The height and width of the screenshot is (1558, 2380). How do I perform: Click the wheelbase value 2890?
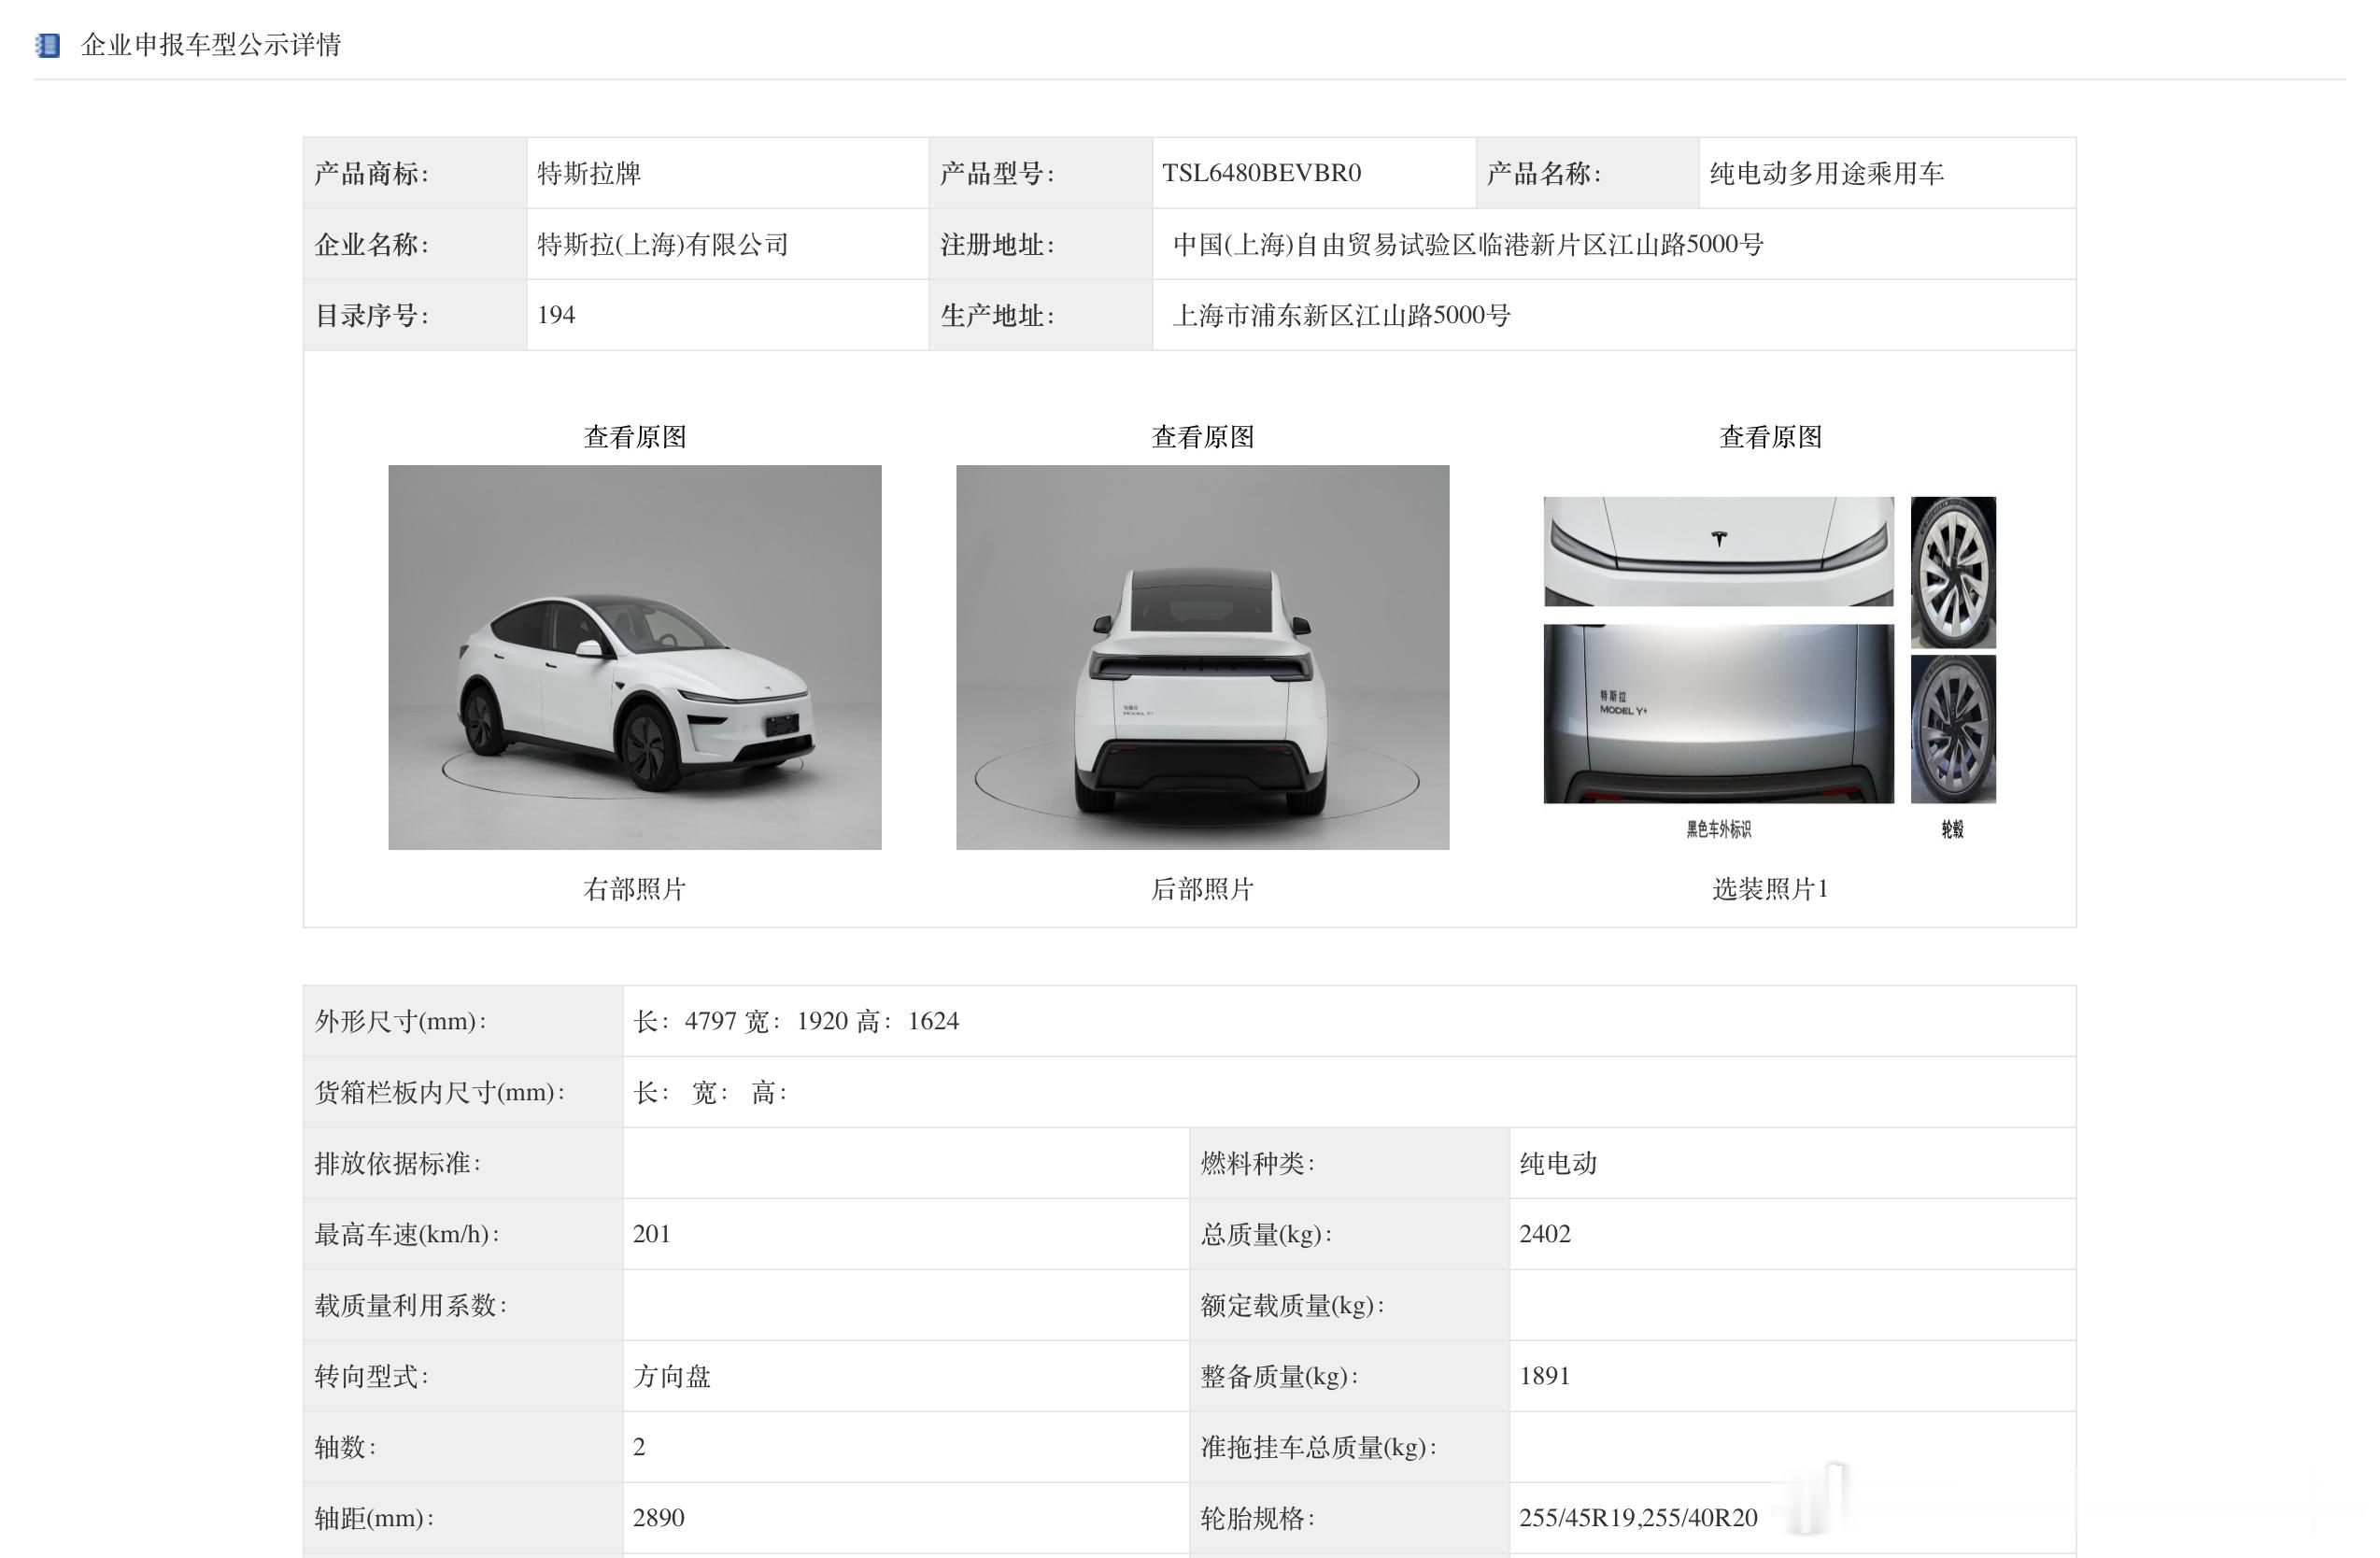658,1518
